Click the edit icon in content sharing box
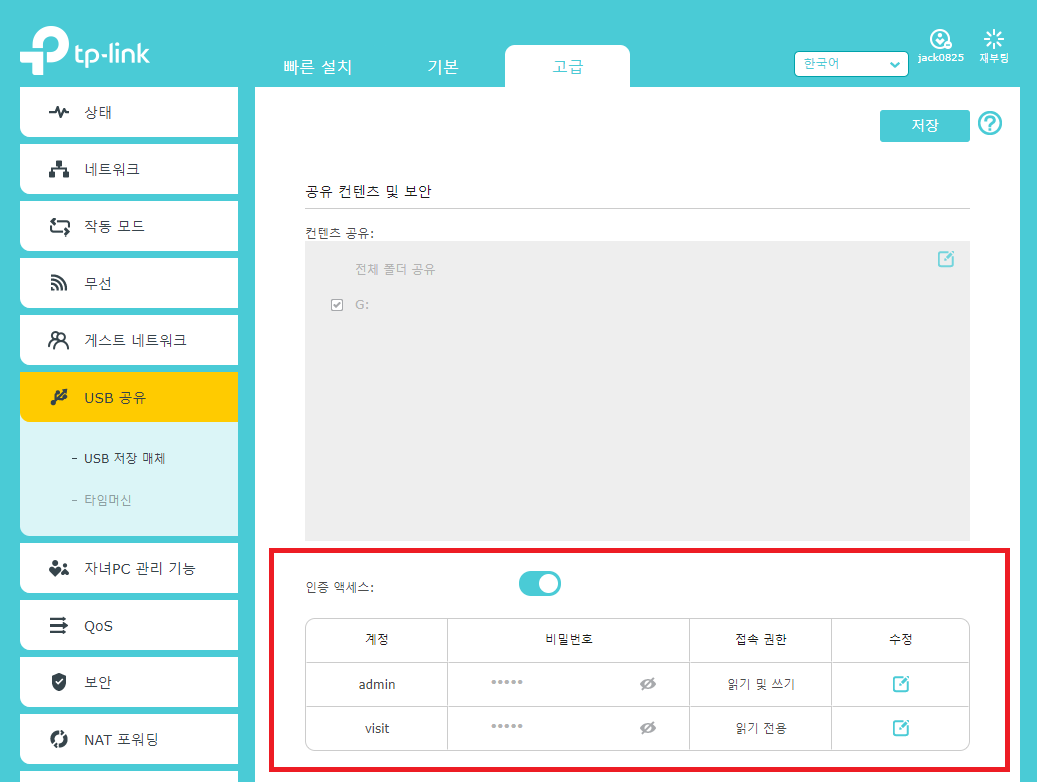This screenshot has height=782, width=1037. click(946, 259)
